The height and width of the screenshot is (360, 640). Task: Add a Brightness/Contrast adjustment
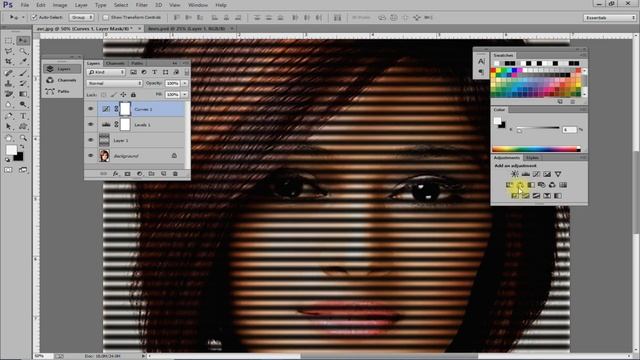click(x=515, y=174)
